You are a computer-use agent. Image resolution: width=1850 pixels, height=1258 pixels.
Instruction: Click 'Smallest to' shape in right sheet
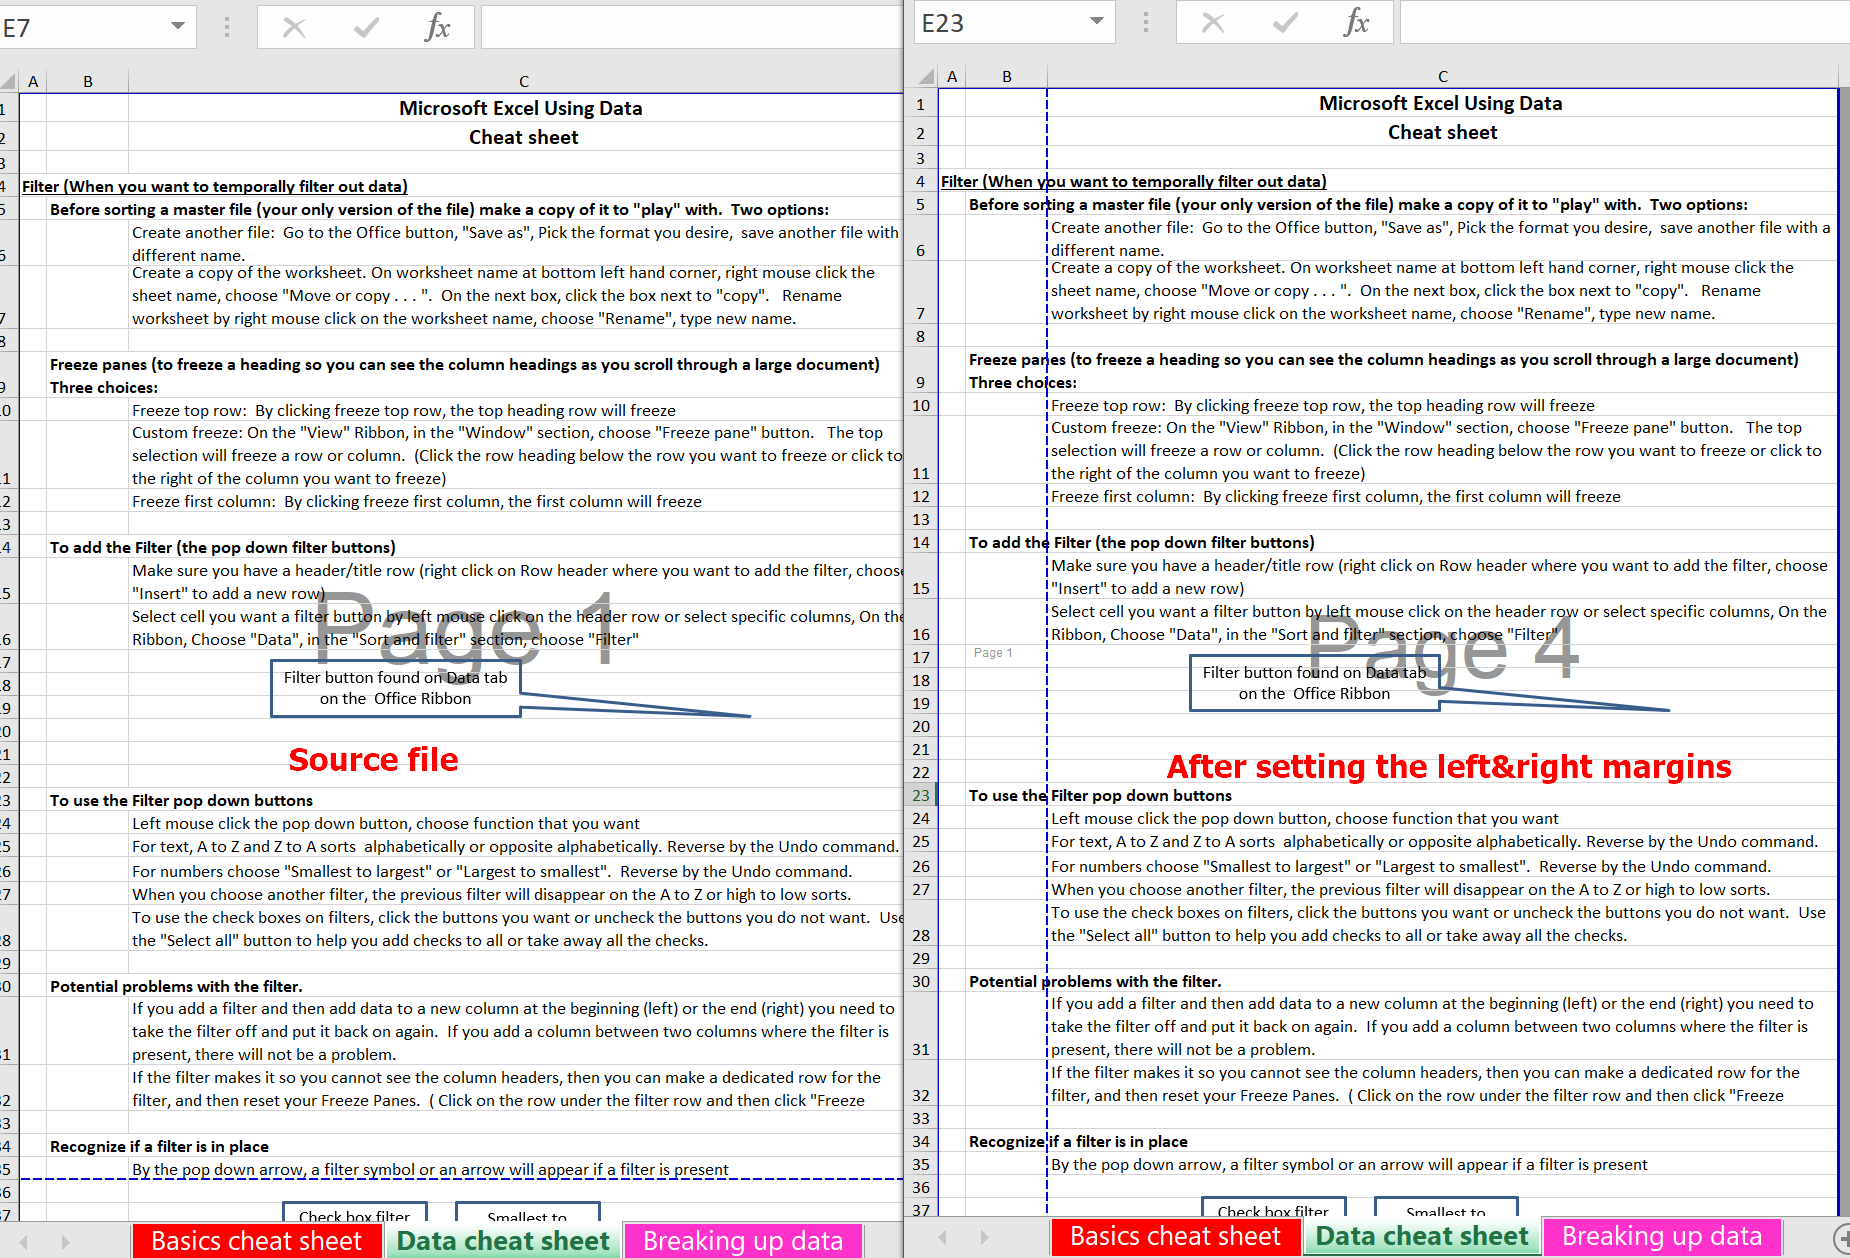(1445, 1207)
